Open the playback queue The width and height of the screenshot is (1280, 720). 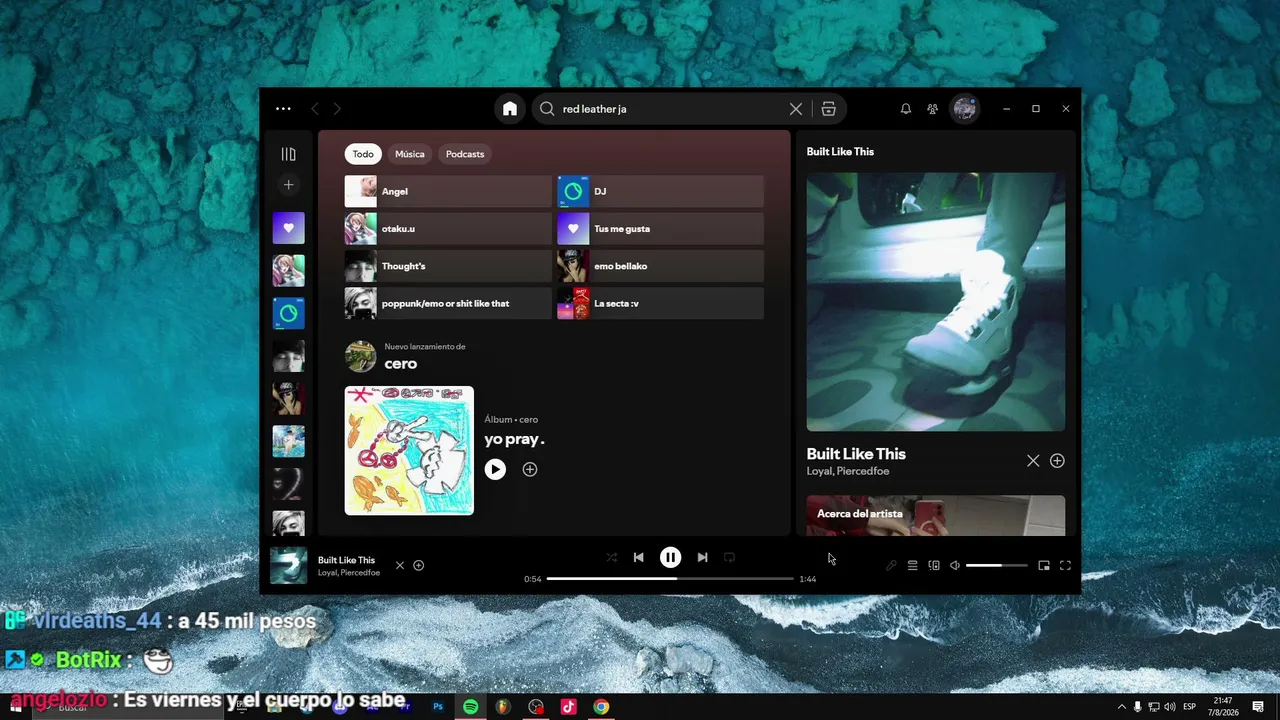click(x=912, y=566)
